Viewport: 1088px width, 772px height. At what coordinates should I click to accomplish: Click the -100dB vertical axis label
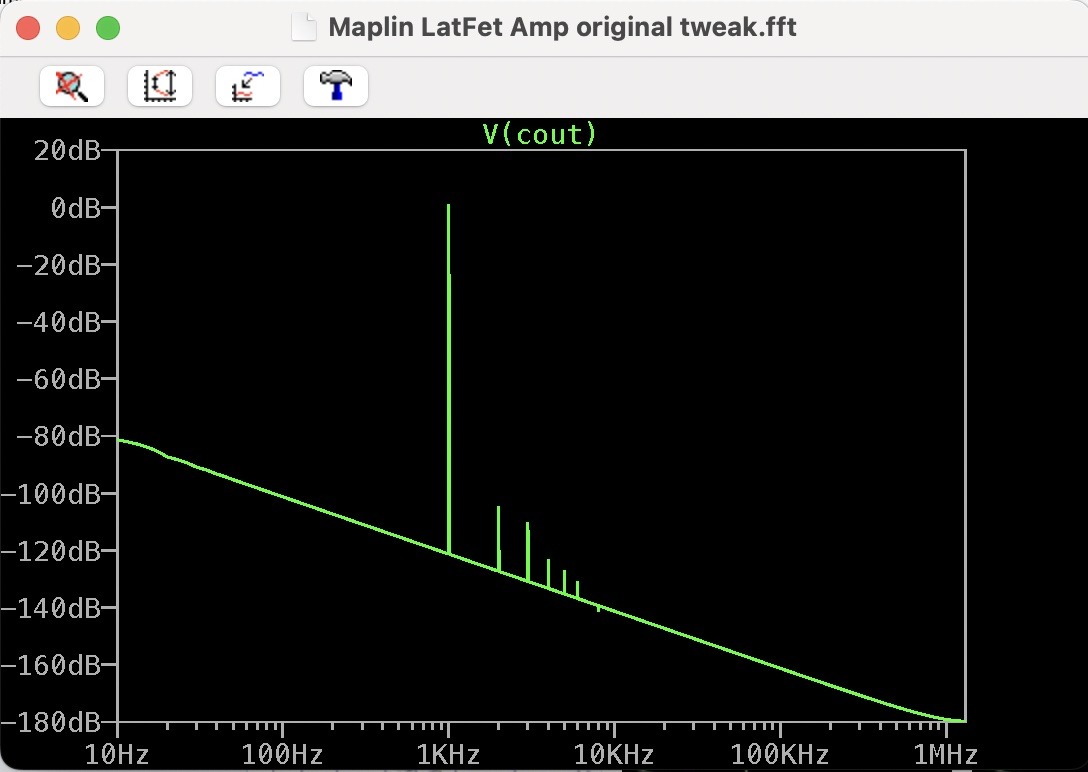point(51,494)
